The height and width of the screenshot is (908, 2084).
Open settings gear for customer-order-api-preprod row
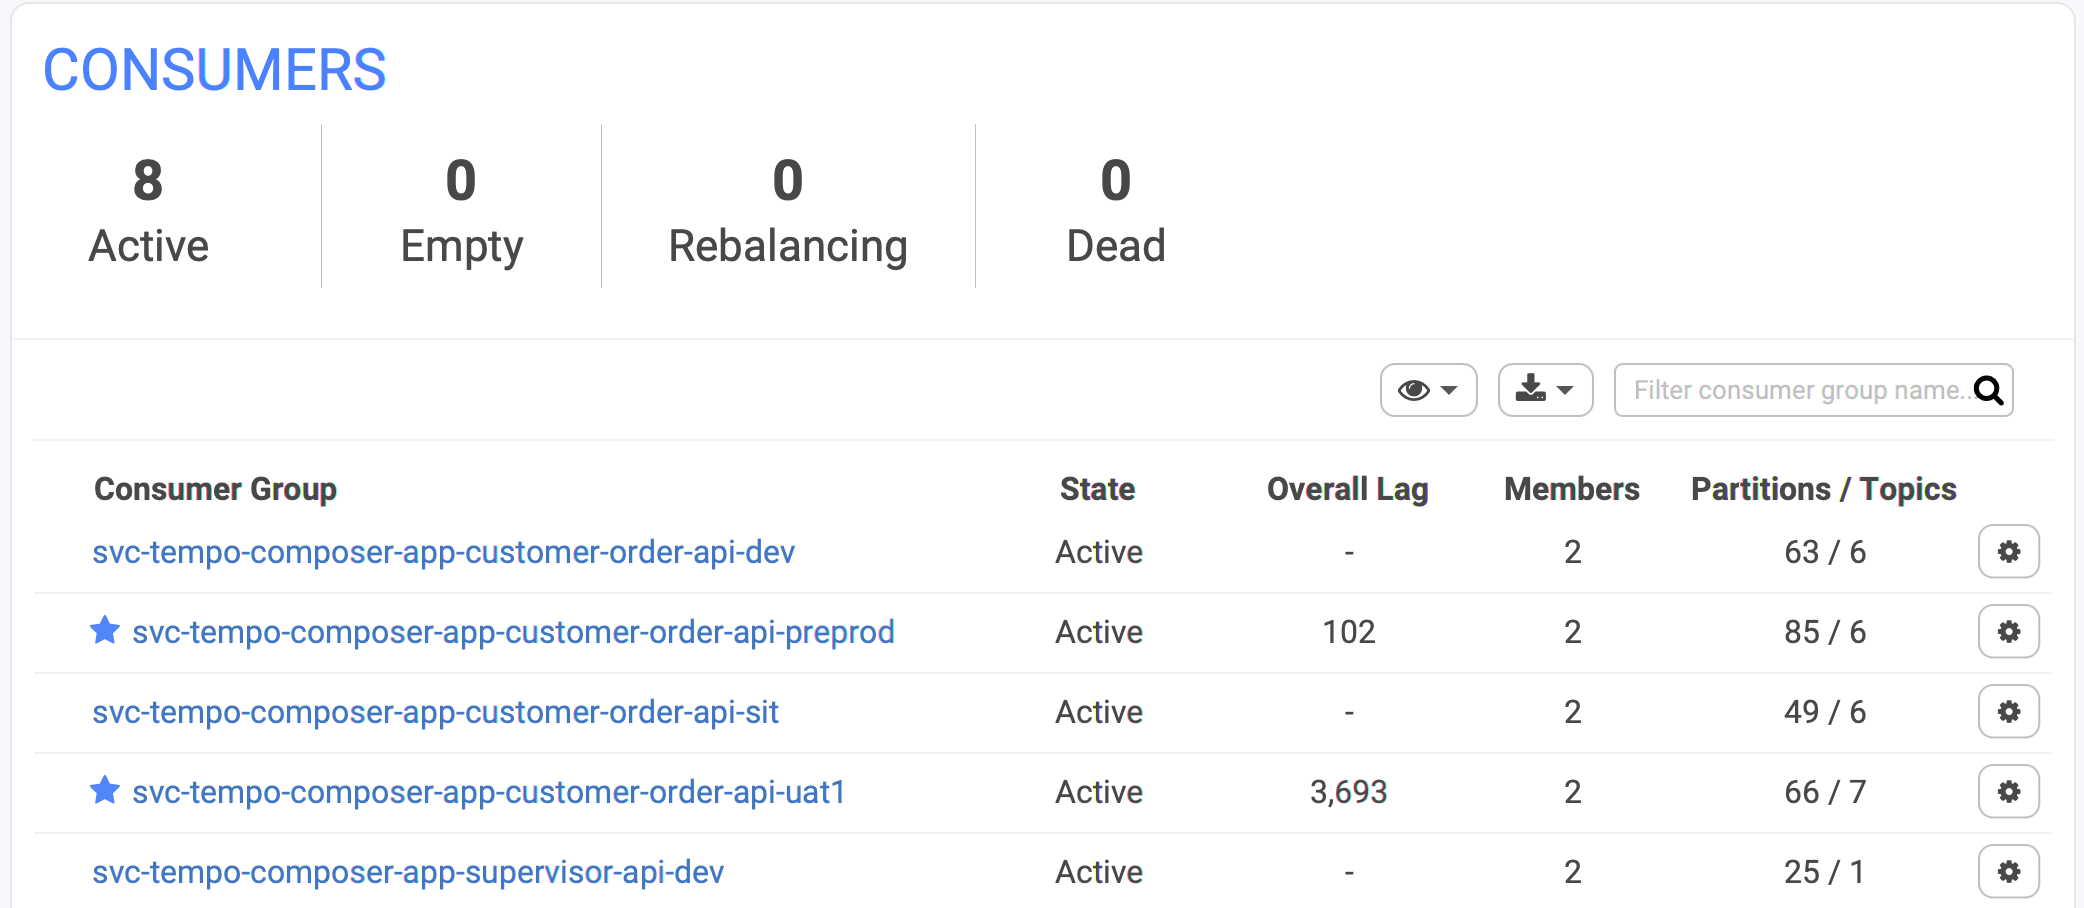pos(2008,631)
